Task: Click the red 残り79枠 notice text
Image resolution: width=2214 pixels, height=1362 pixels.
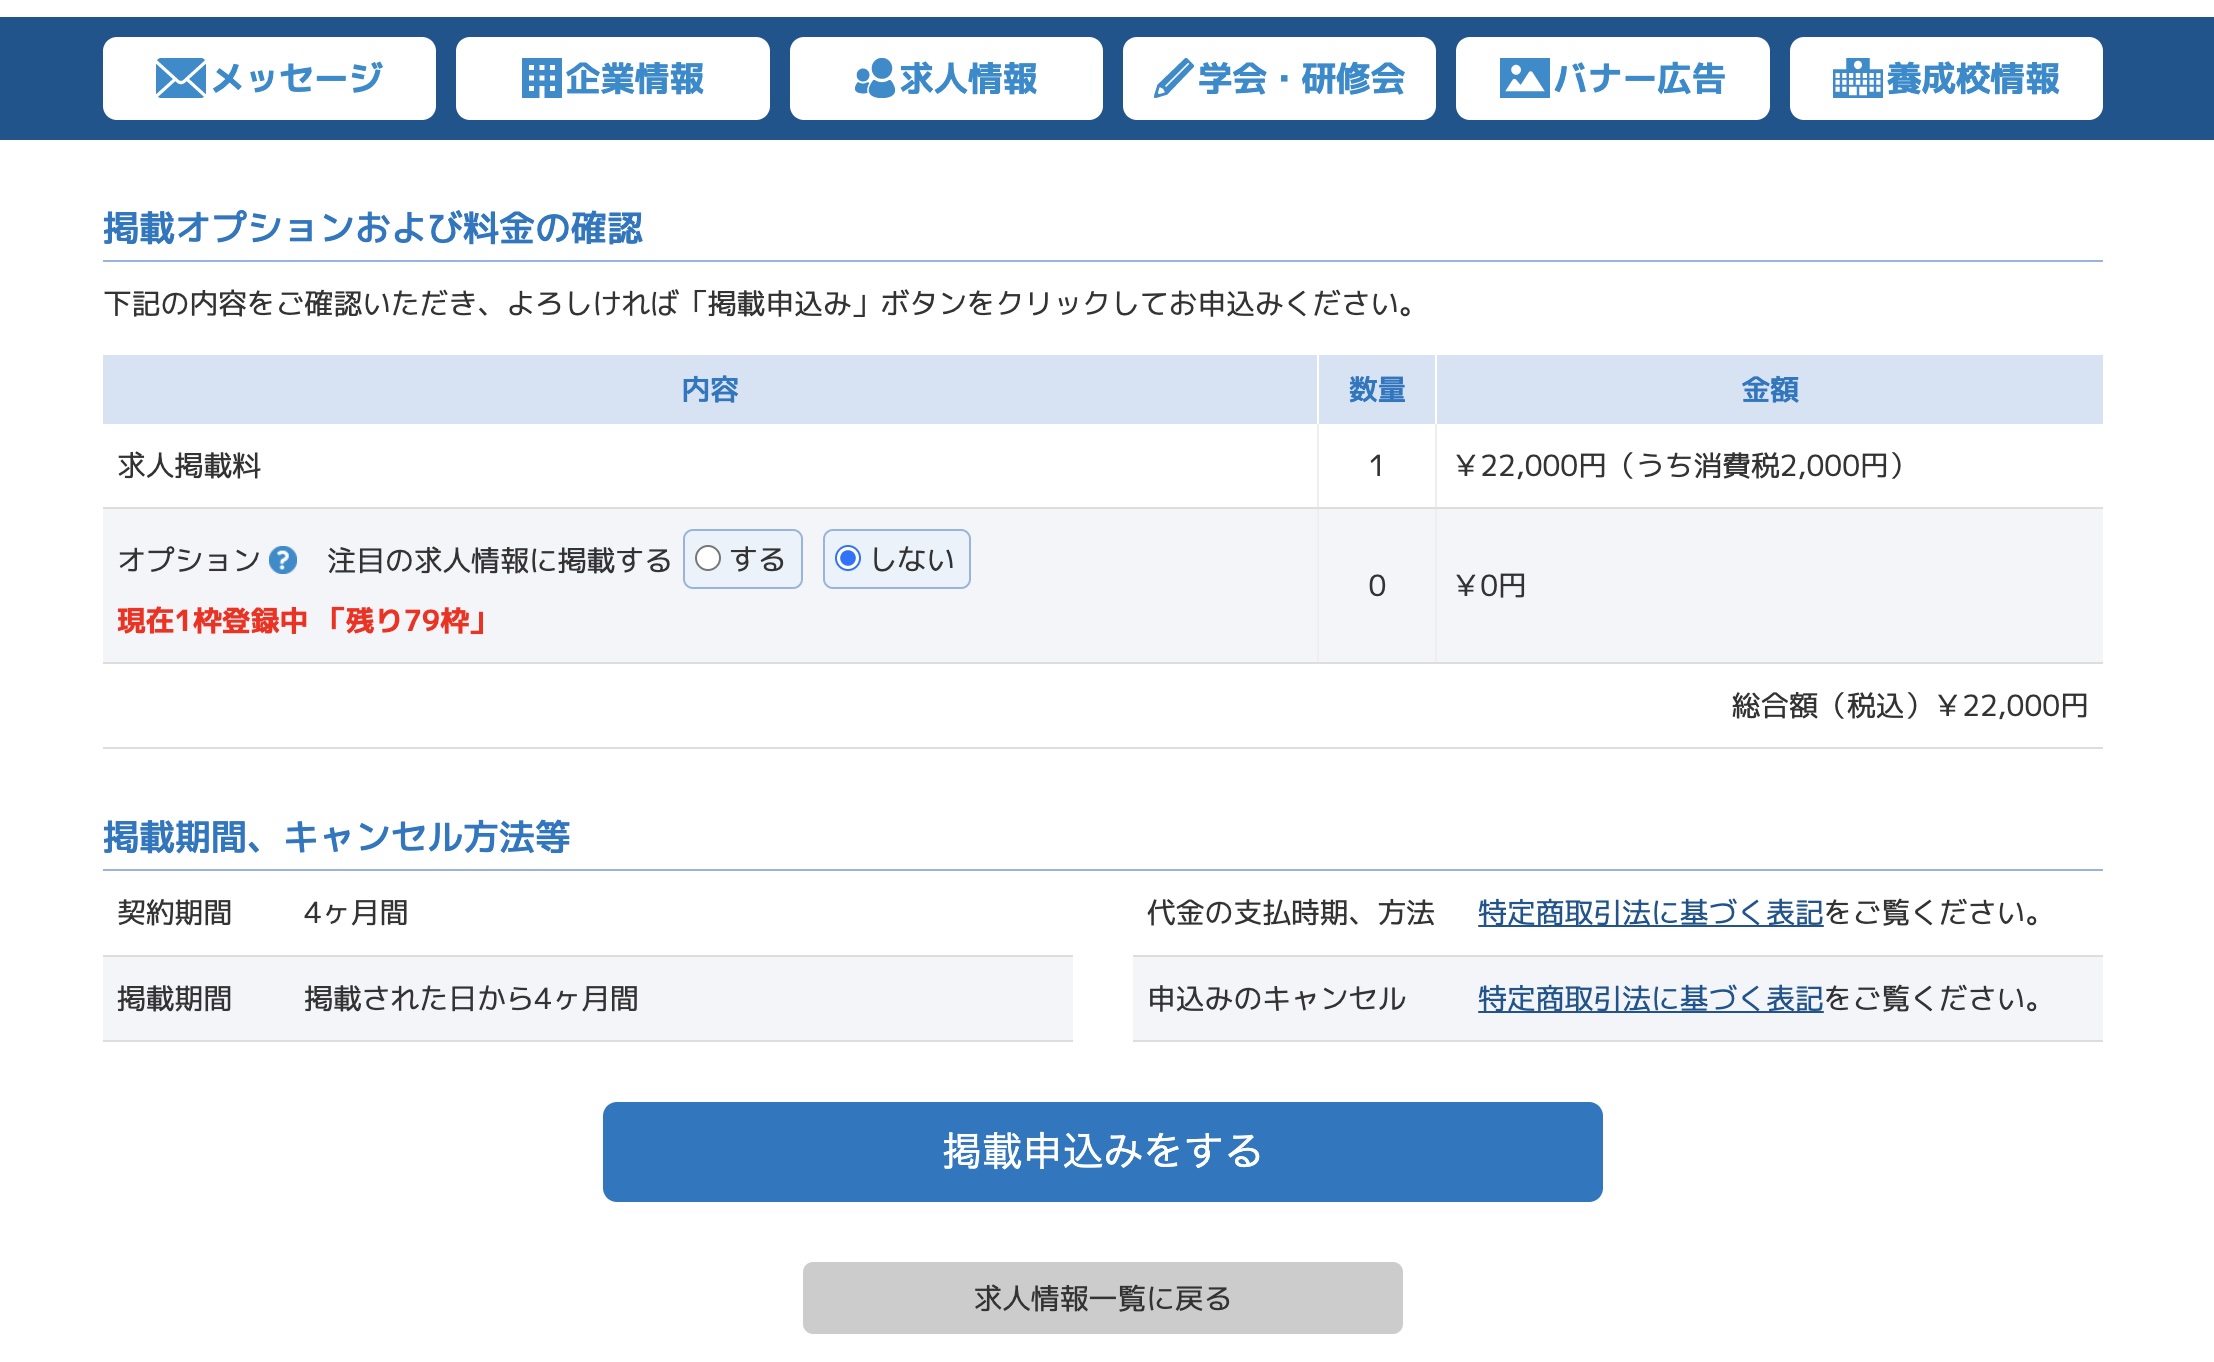Action: pos(408,621)
